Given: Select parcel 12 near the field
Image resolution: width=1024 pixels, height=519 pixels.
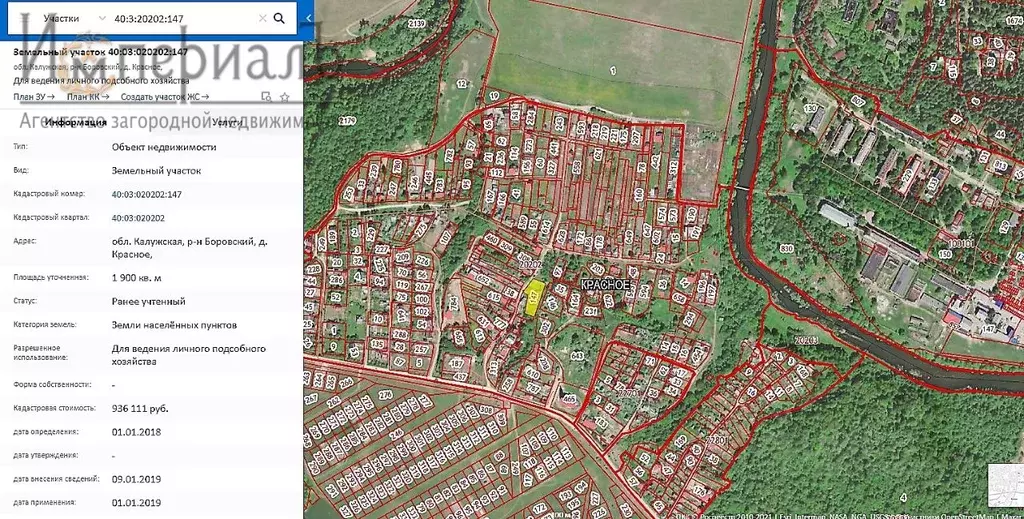Looking at the screenshot, I should point(461,85).
